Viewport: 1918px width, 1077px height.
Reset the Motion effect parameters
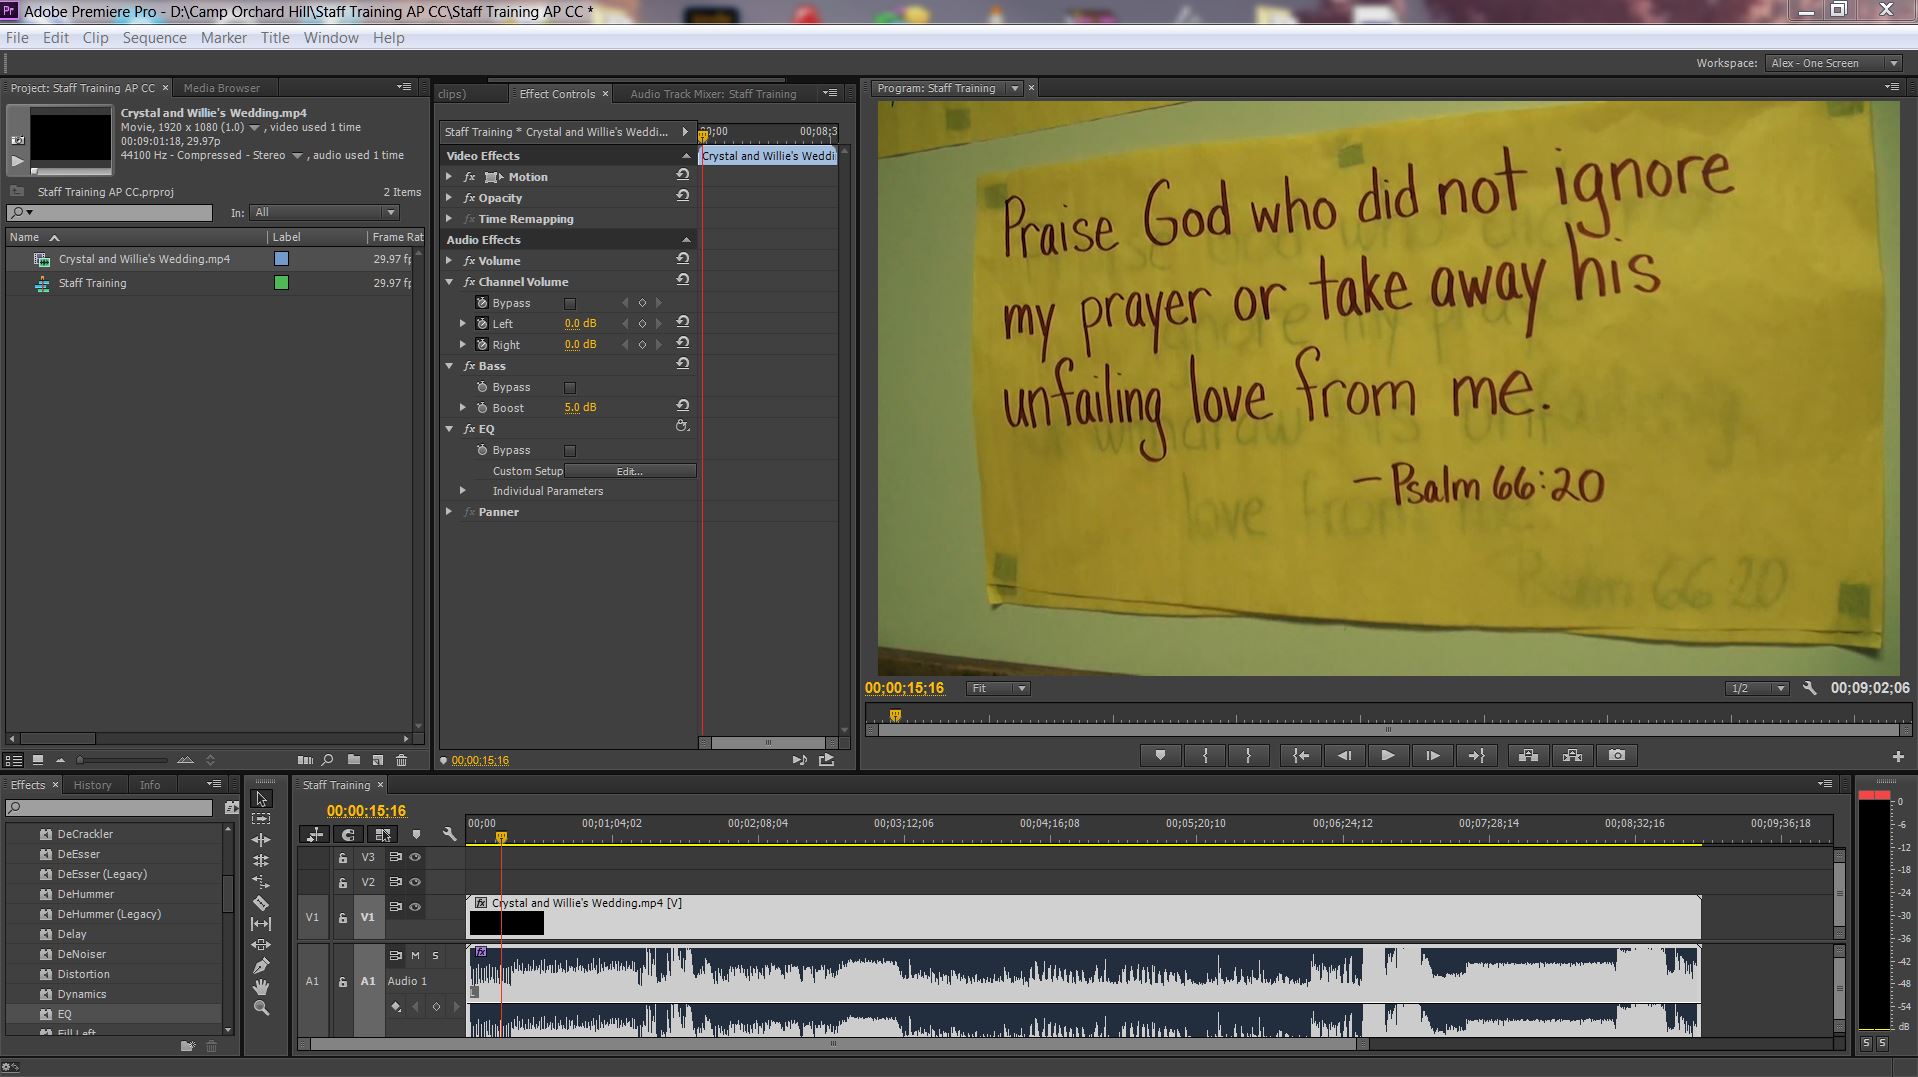[683, 175]
